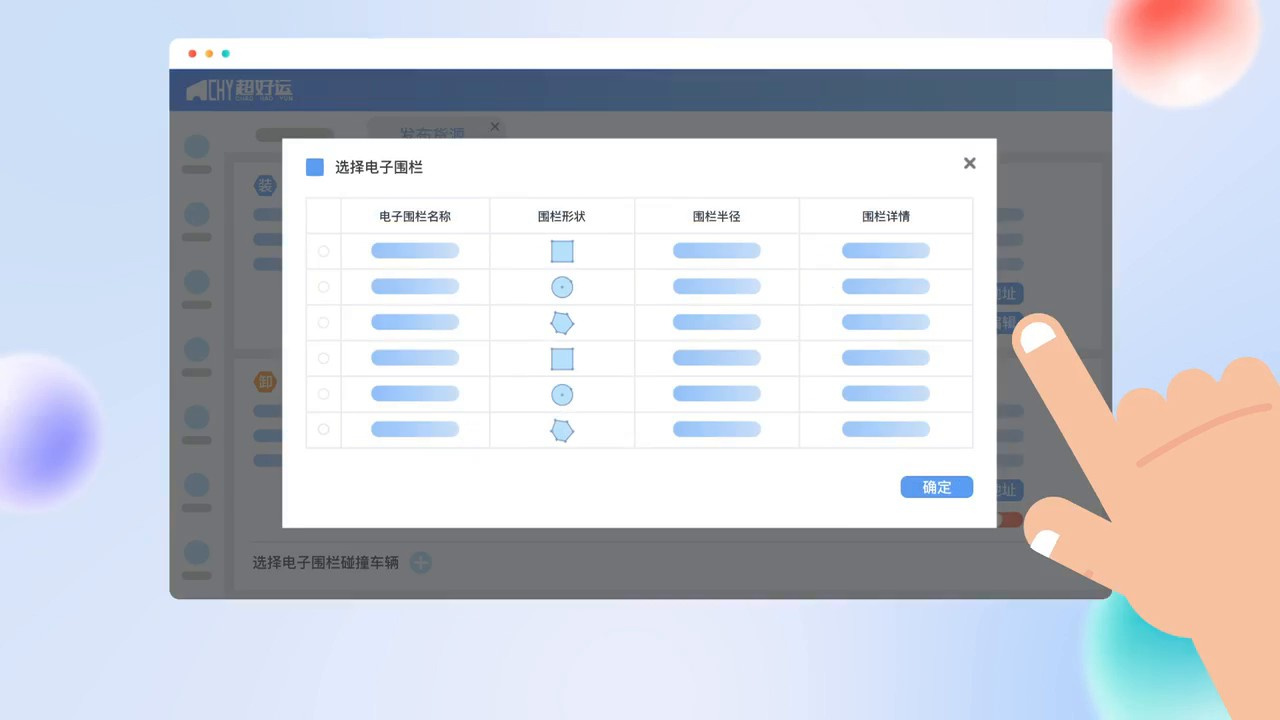Click the pentagon fence shape icon in sixth row
Viewport: 1280px width, 720px height.
562,431
